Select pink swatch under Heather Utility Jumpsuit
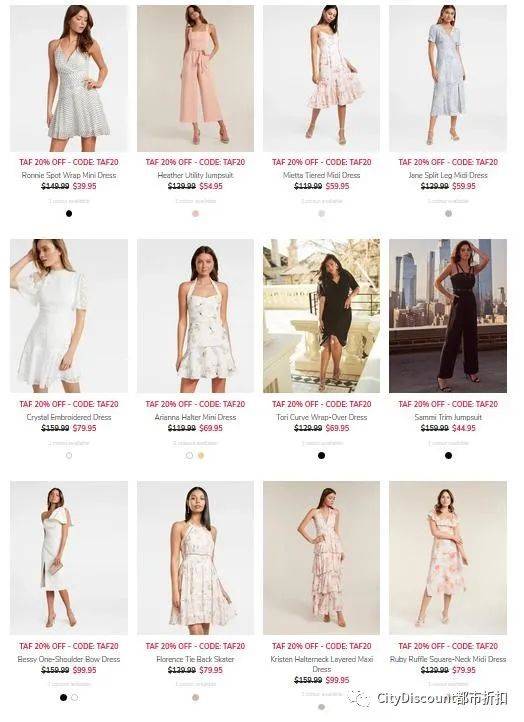The width and height of the screenshot is (524, 722). tap(195, 214)
